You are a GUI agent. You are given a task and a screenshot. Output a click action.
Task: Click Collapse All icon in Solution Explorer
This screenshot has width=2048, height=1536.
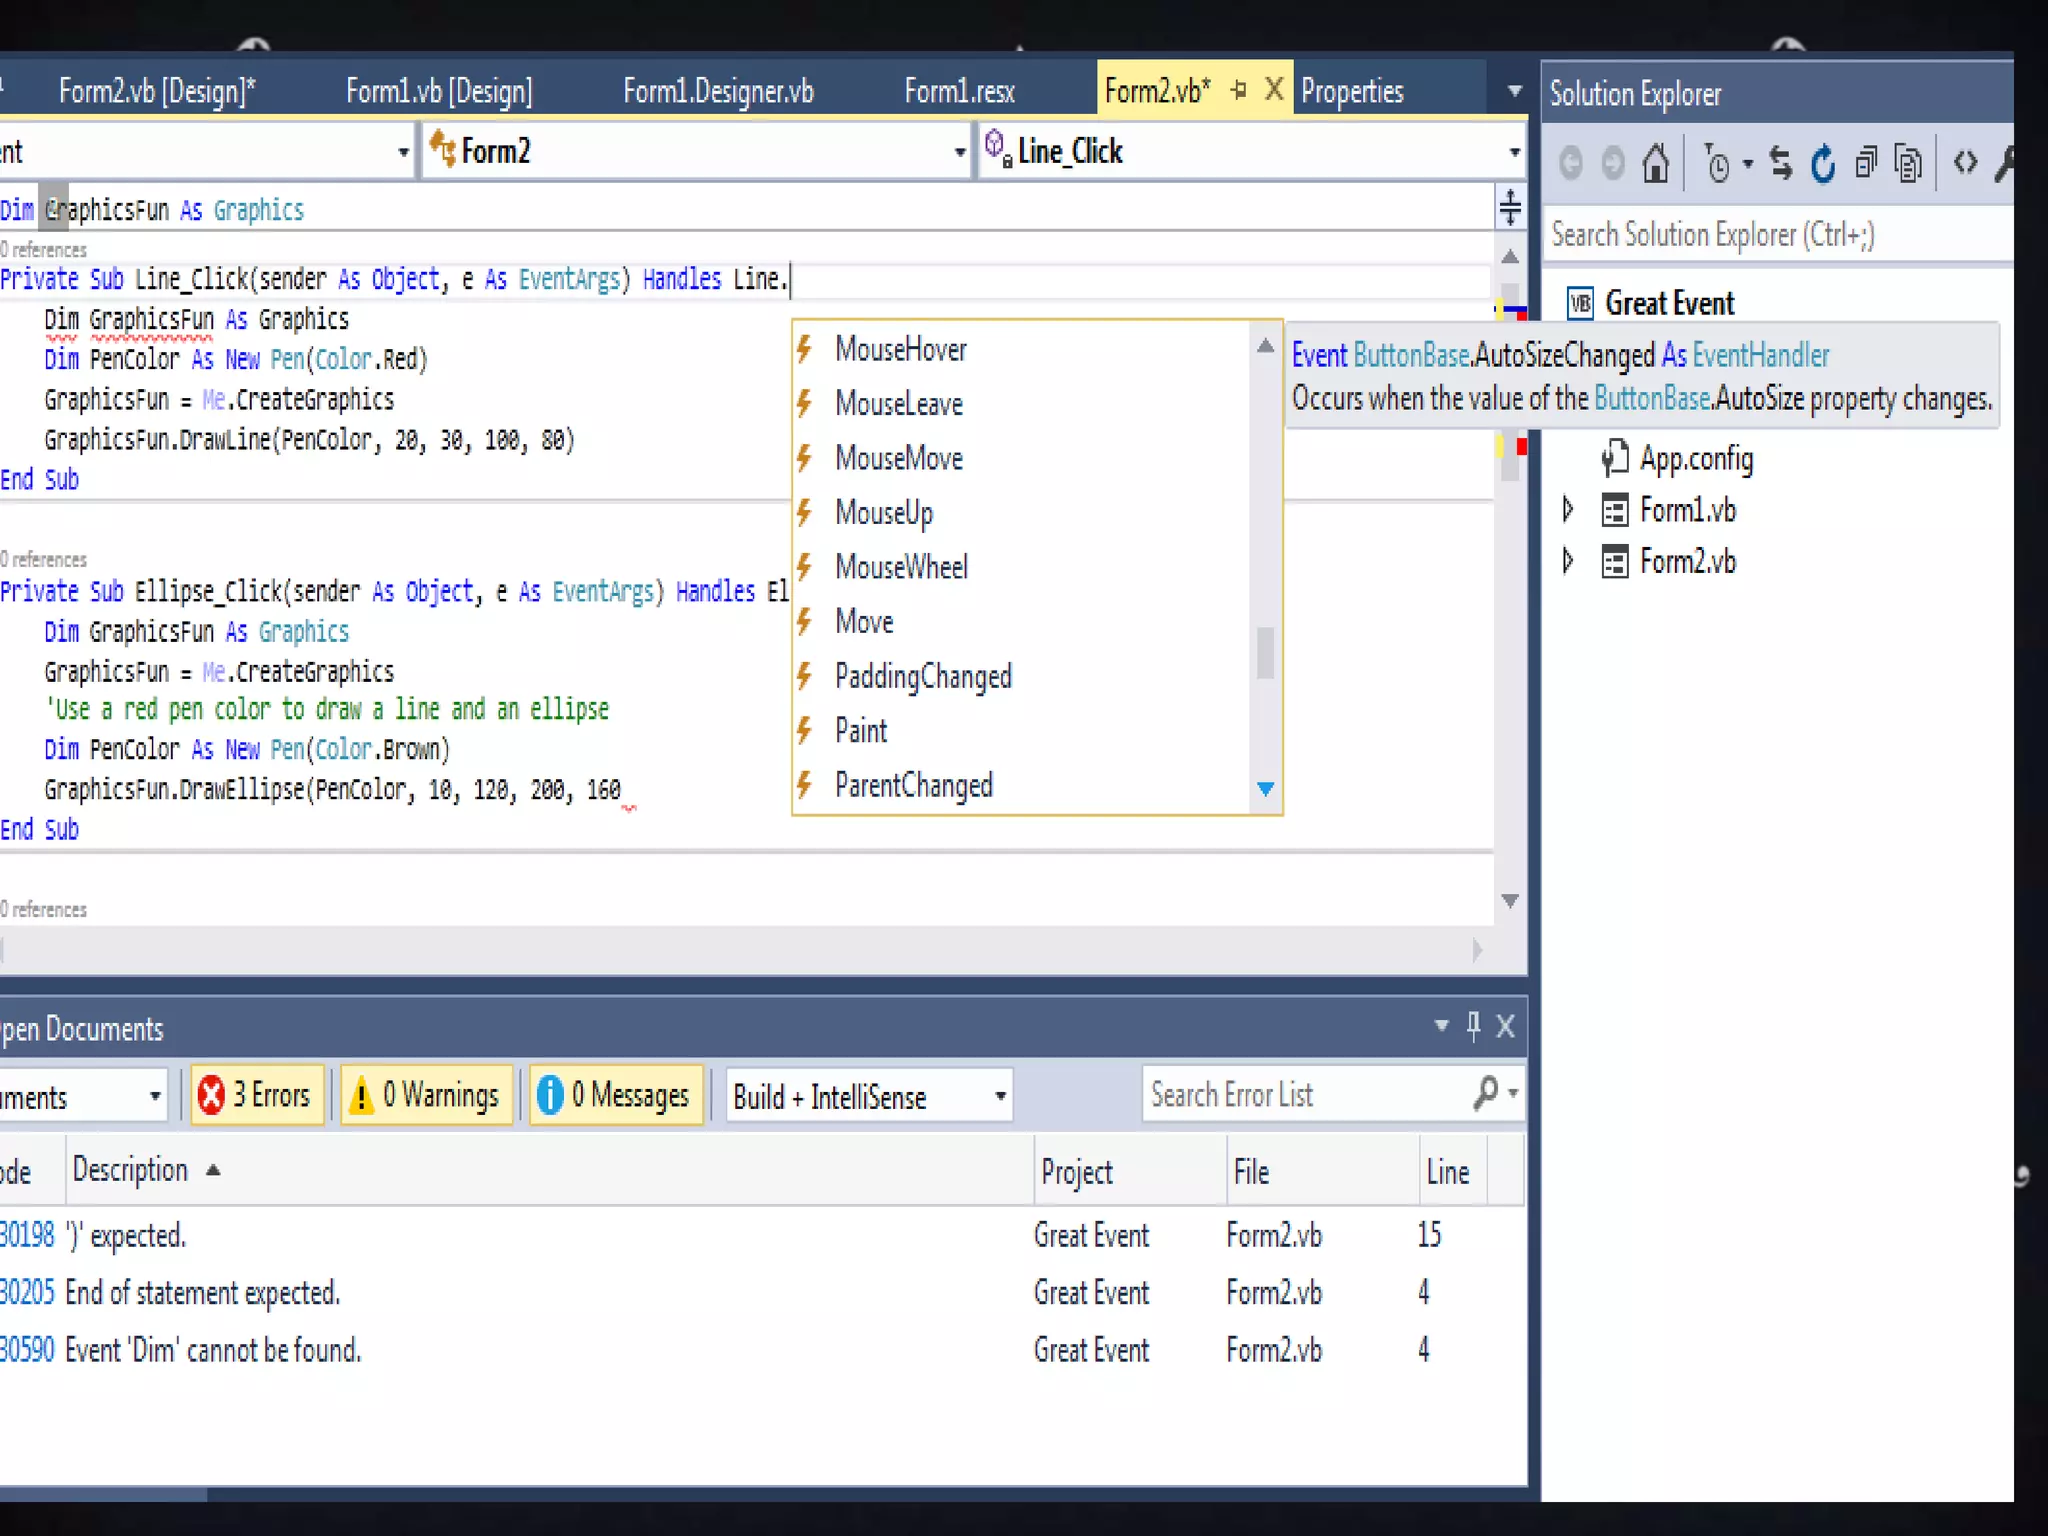[x=1866, y=163]
